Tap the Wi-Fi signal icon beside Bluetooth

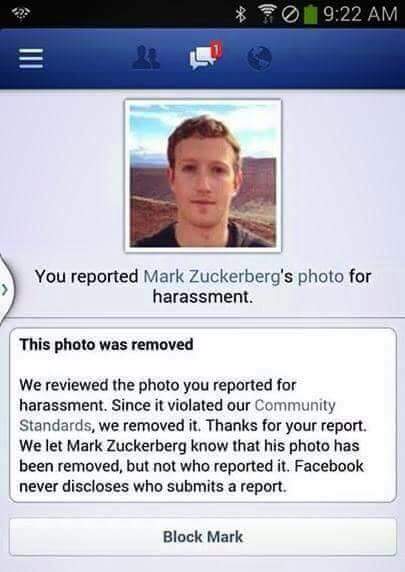point(268,15)
